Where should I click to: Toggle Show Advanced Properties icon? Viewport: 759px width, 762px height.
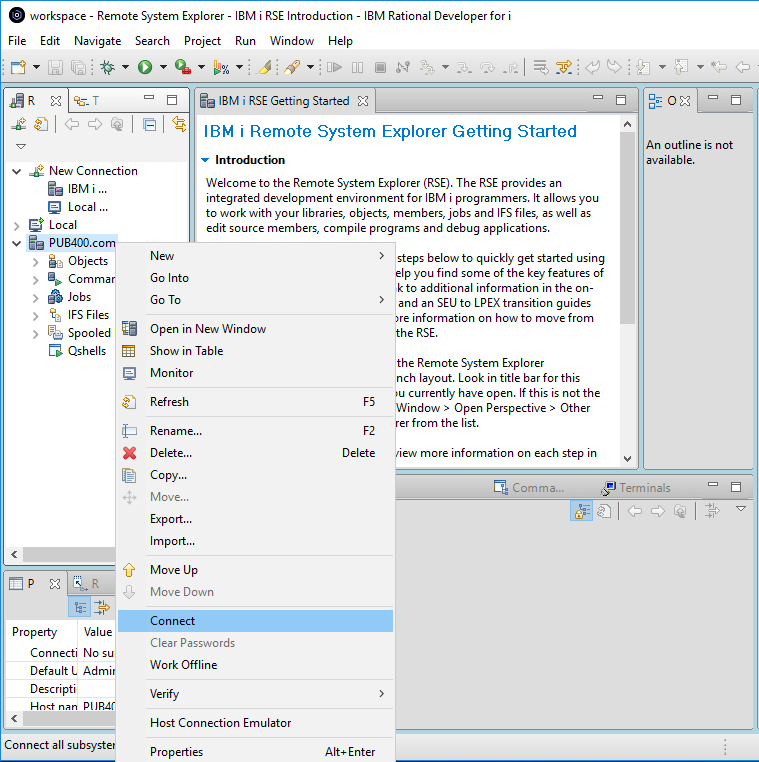pyautogui.click(x=102, y=607)
